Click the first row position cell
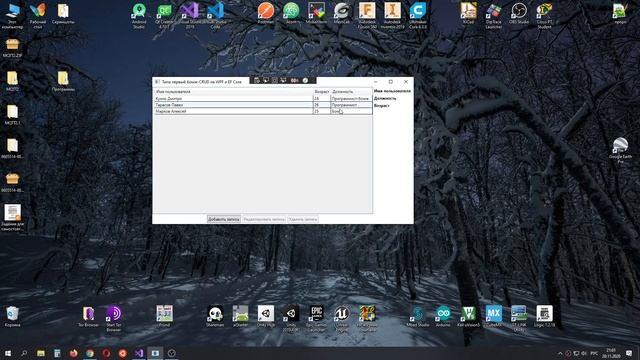The width and height of the screenshot is (640, 360). click(351, 98)
